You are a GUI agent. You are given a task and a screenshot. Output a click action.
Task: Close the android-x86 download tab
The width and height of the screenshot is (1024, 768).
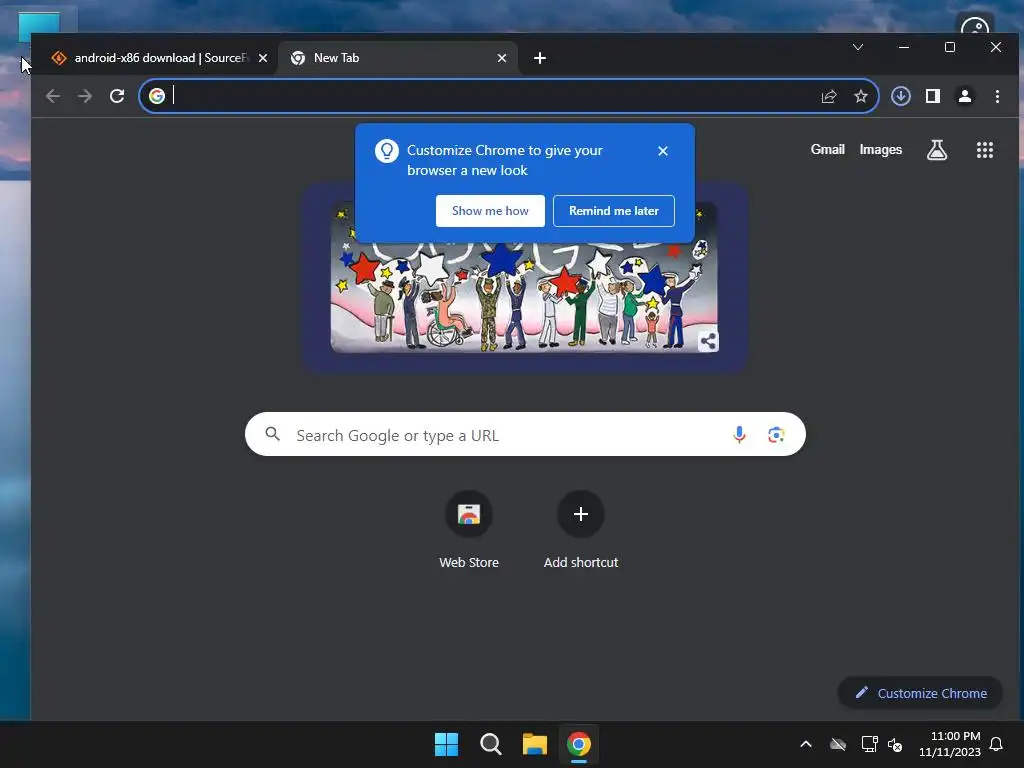click(263, 58)
